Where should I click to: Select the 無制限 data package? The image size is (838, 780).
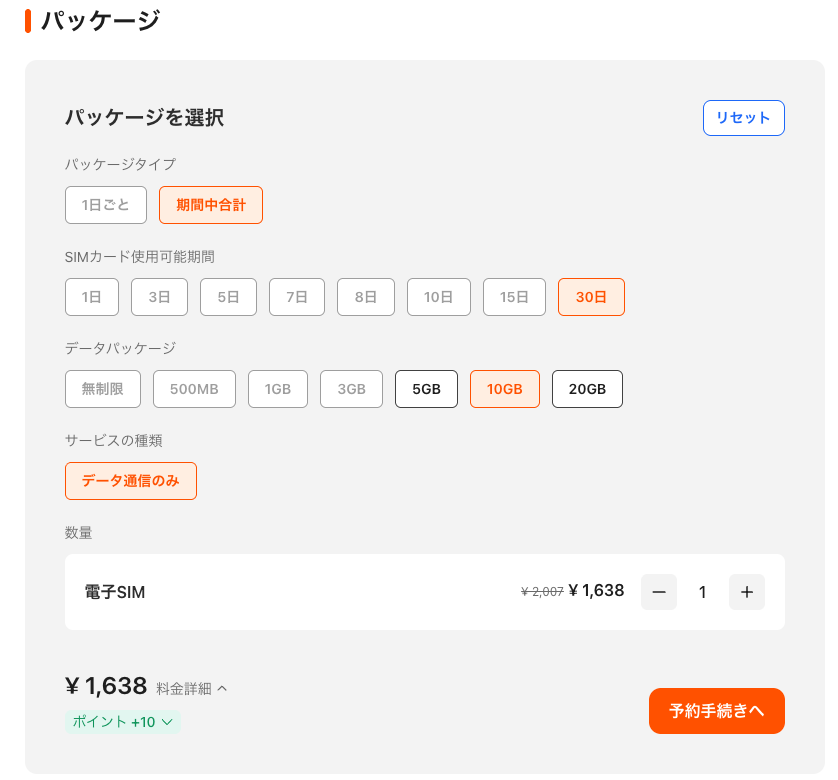(x=102, y=388)
